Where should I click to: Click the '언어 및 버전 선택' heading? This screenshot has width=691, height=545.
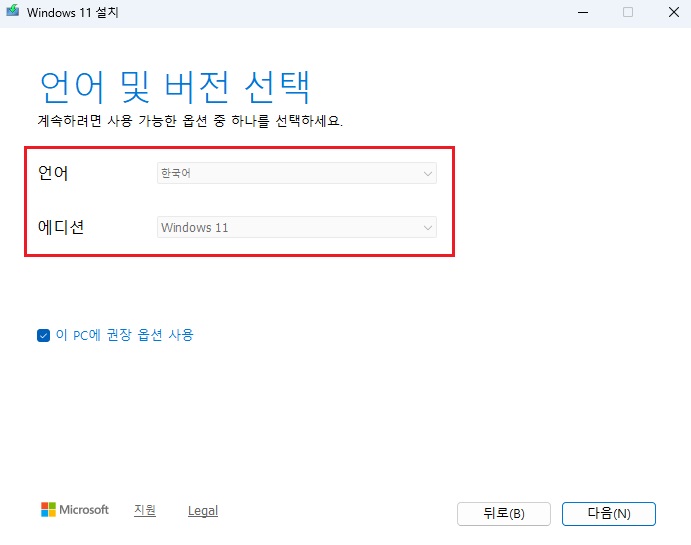coord(175,87)
